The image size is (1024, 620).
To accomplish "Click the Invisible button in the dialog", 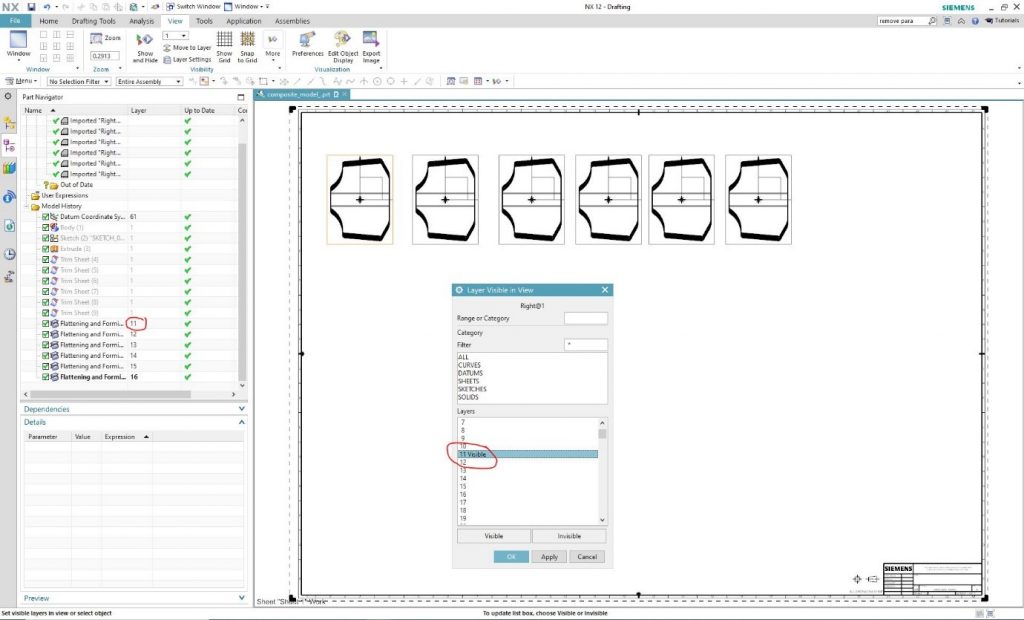I will (x=568, y=536).
